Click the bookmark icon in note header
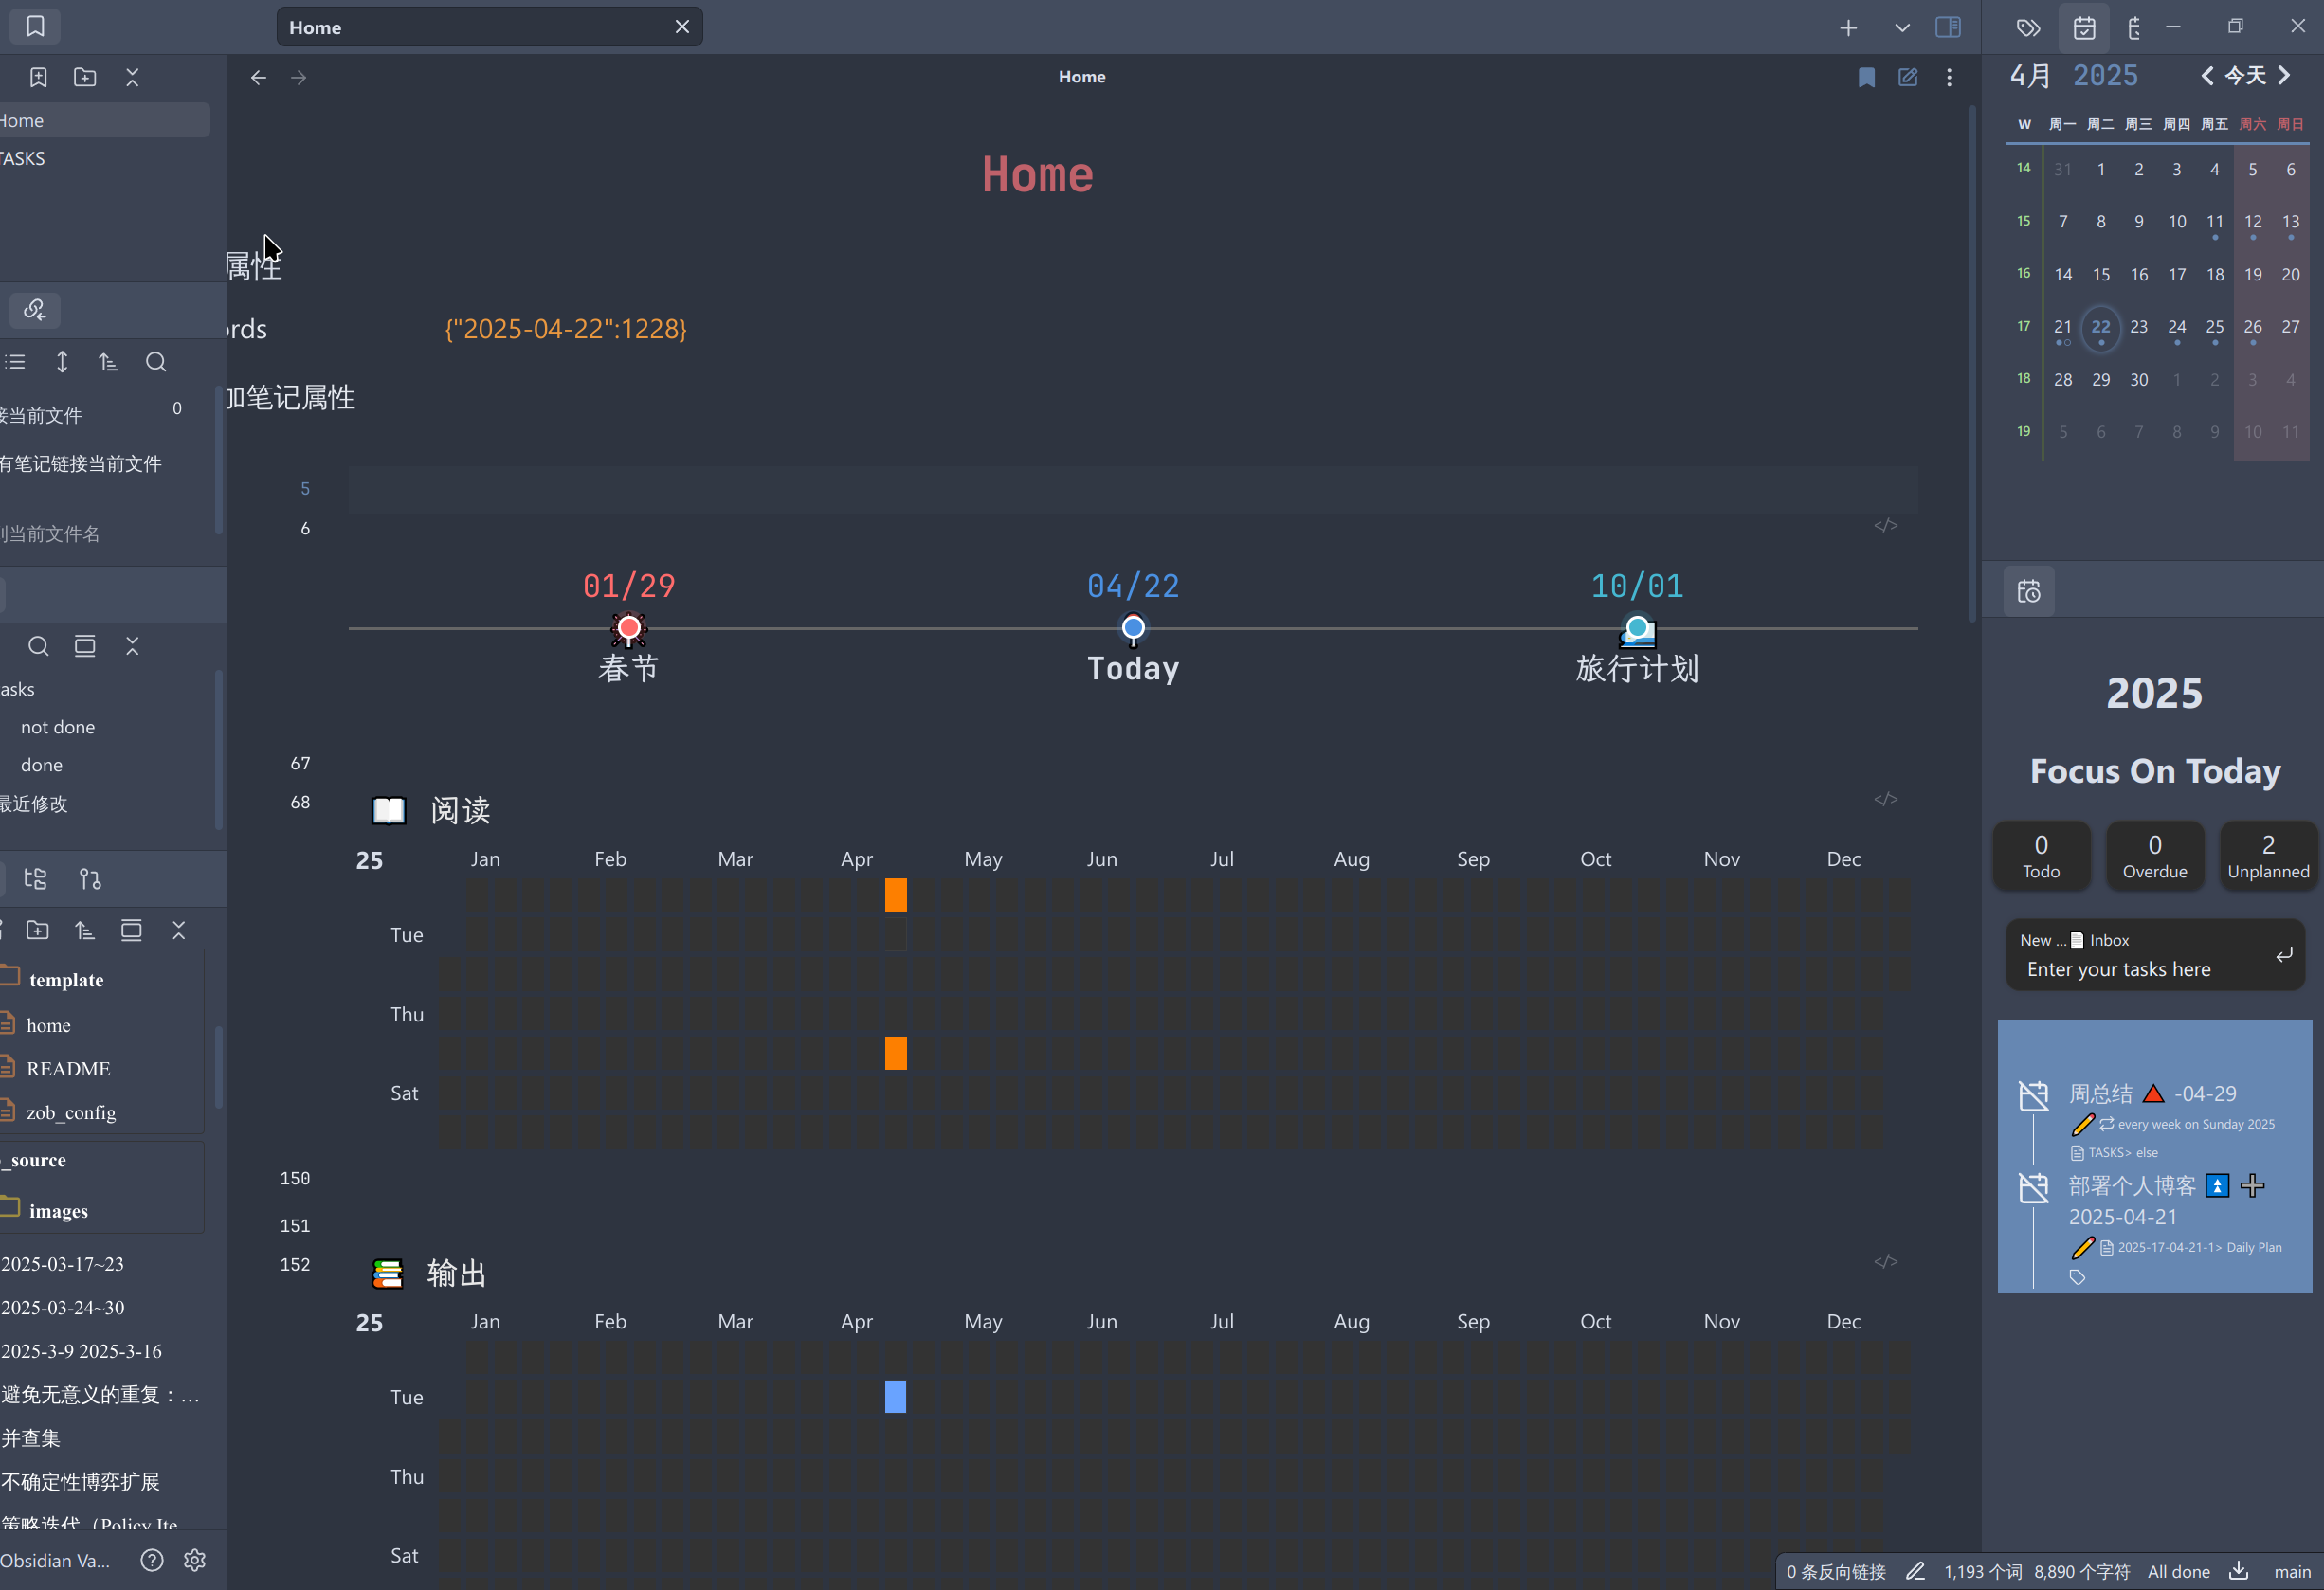This screenshot has height=1590, width=2324. coord(1866,77)
